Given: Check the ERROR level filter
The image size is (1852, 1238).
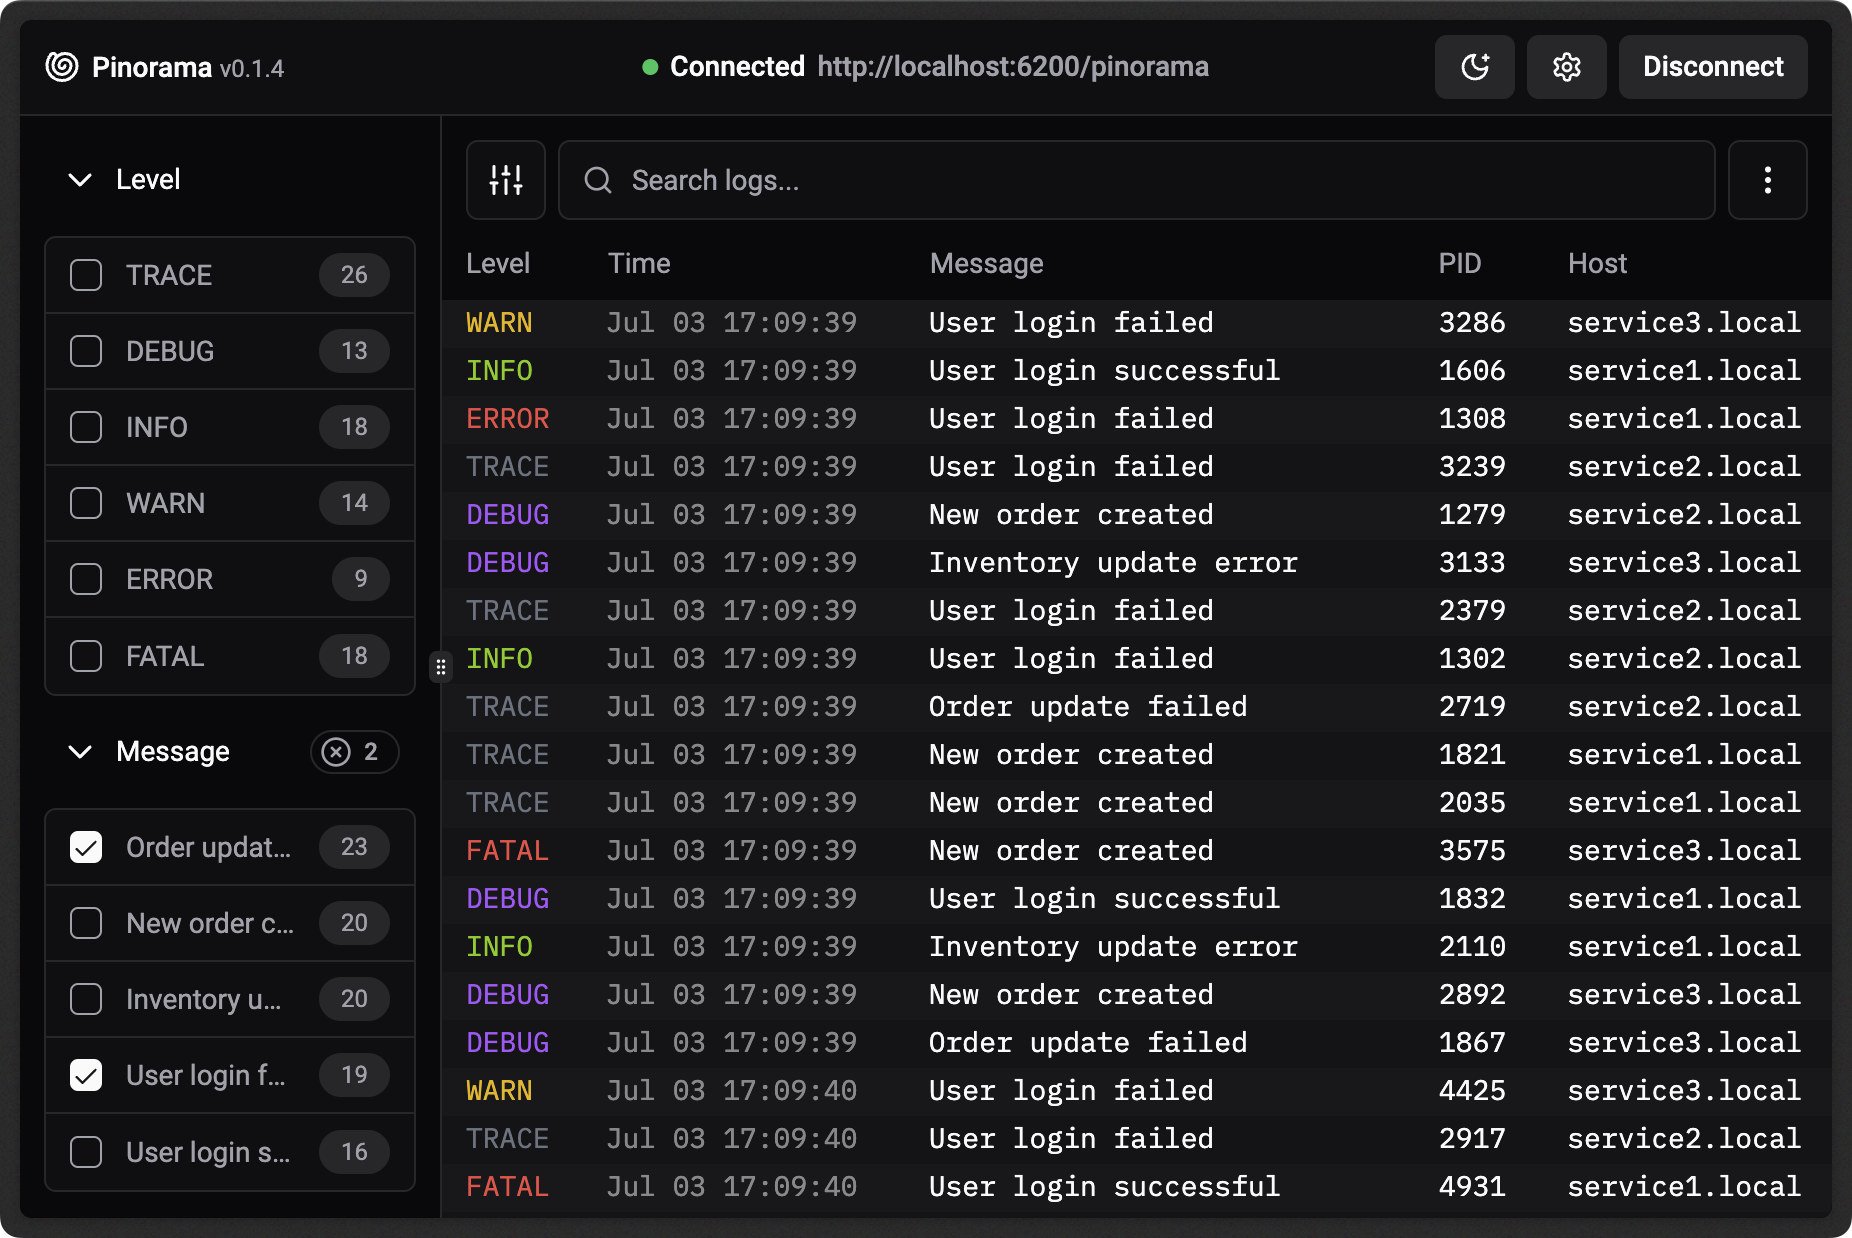Looking at the screenshot, I should click(86, 579).
